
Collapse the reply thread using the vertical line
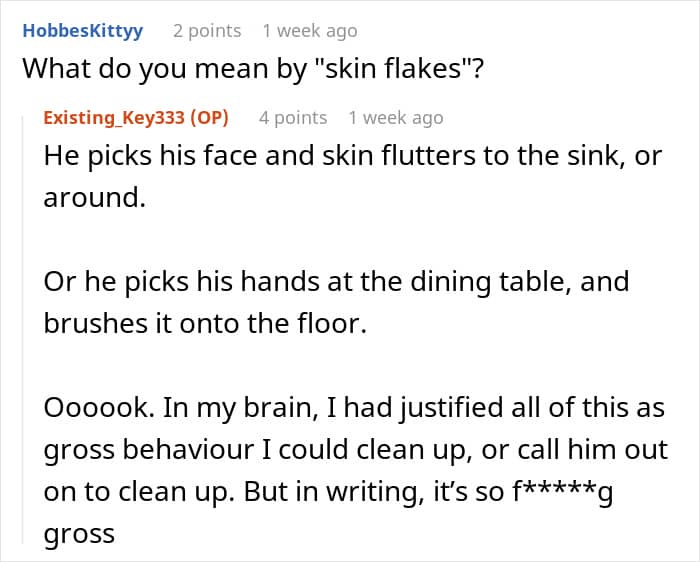click(23, 329)
